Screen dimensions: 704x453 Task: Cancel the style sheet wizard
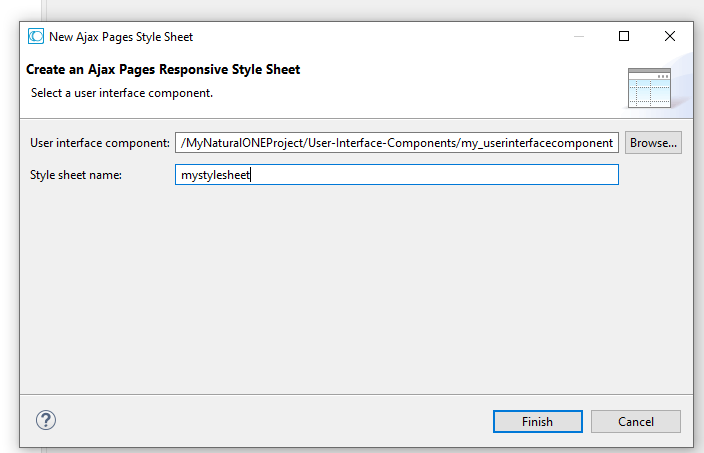tap(635, 421)
